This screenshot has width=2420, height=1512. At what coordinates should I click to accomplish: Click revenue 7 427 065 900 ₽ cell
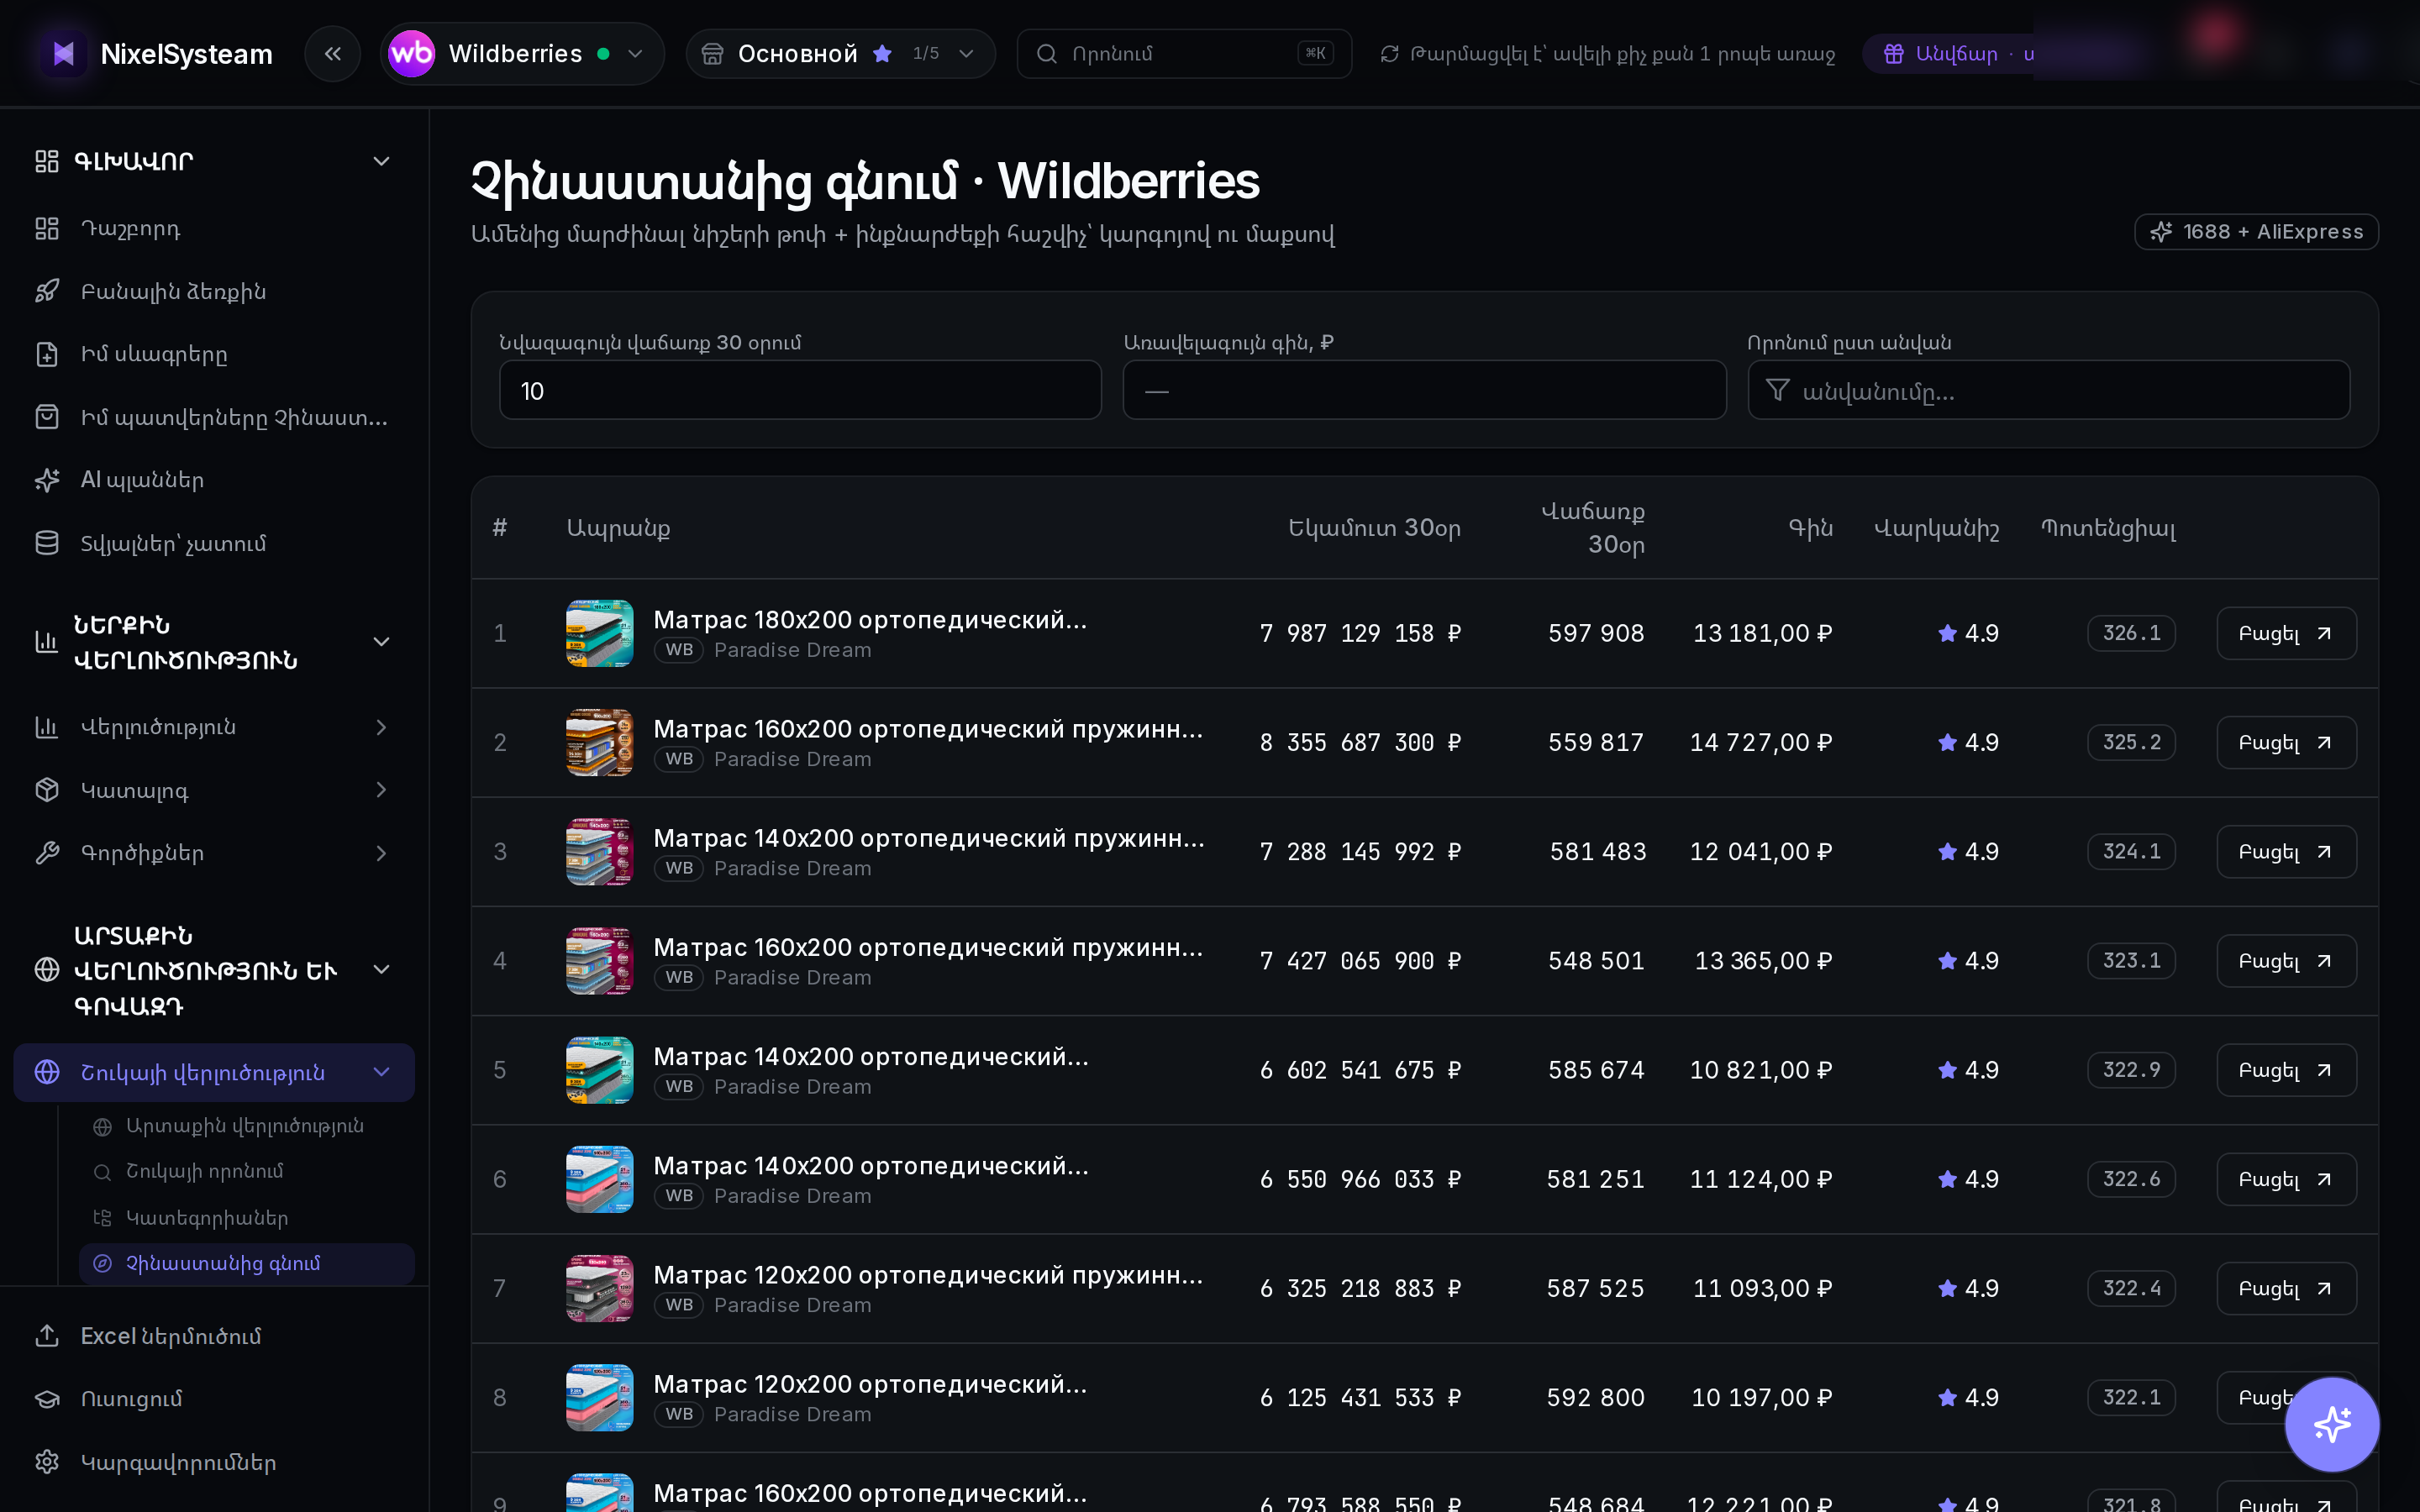coord(1360,961)
